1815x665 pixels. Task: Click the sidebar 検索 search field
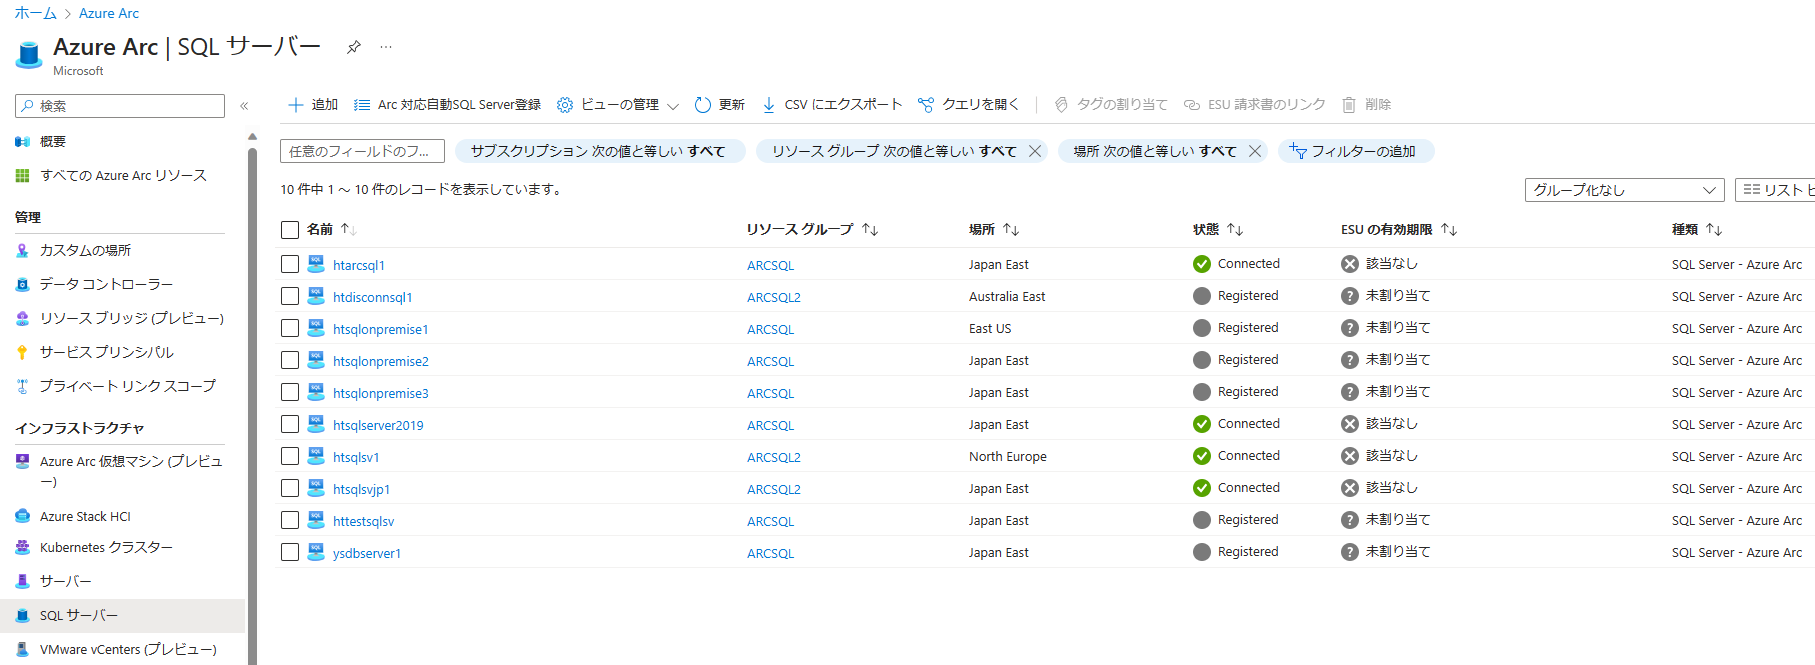pos(120,106)
